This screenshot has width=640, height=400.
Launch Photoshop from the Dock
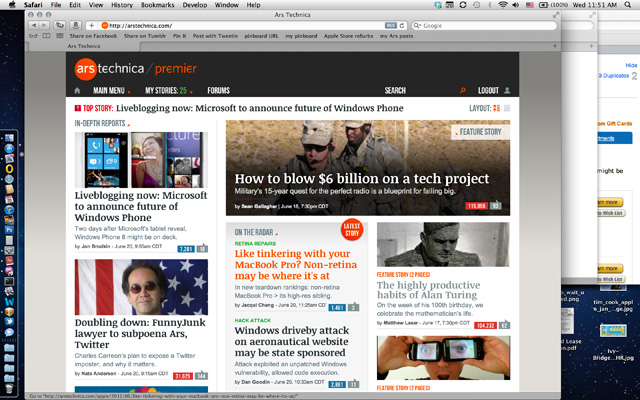pyautogui.click(x=9, y=230)
